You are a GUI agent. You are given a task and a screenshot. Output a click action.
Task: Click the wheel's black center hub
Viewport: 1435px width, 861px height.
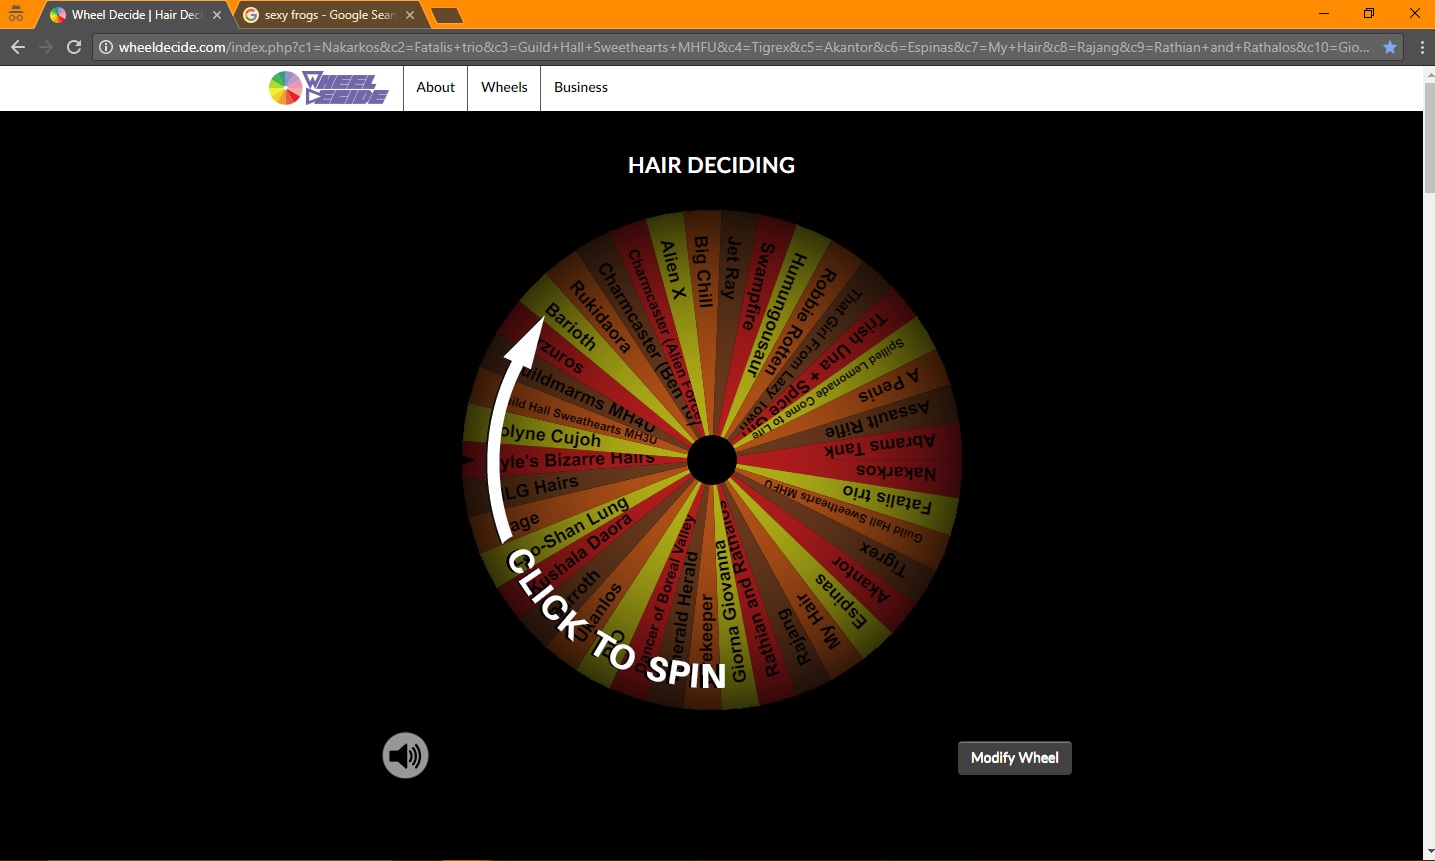[712, 460]
